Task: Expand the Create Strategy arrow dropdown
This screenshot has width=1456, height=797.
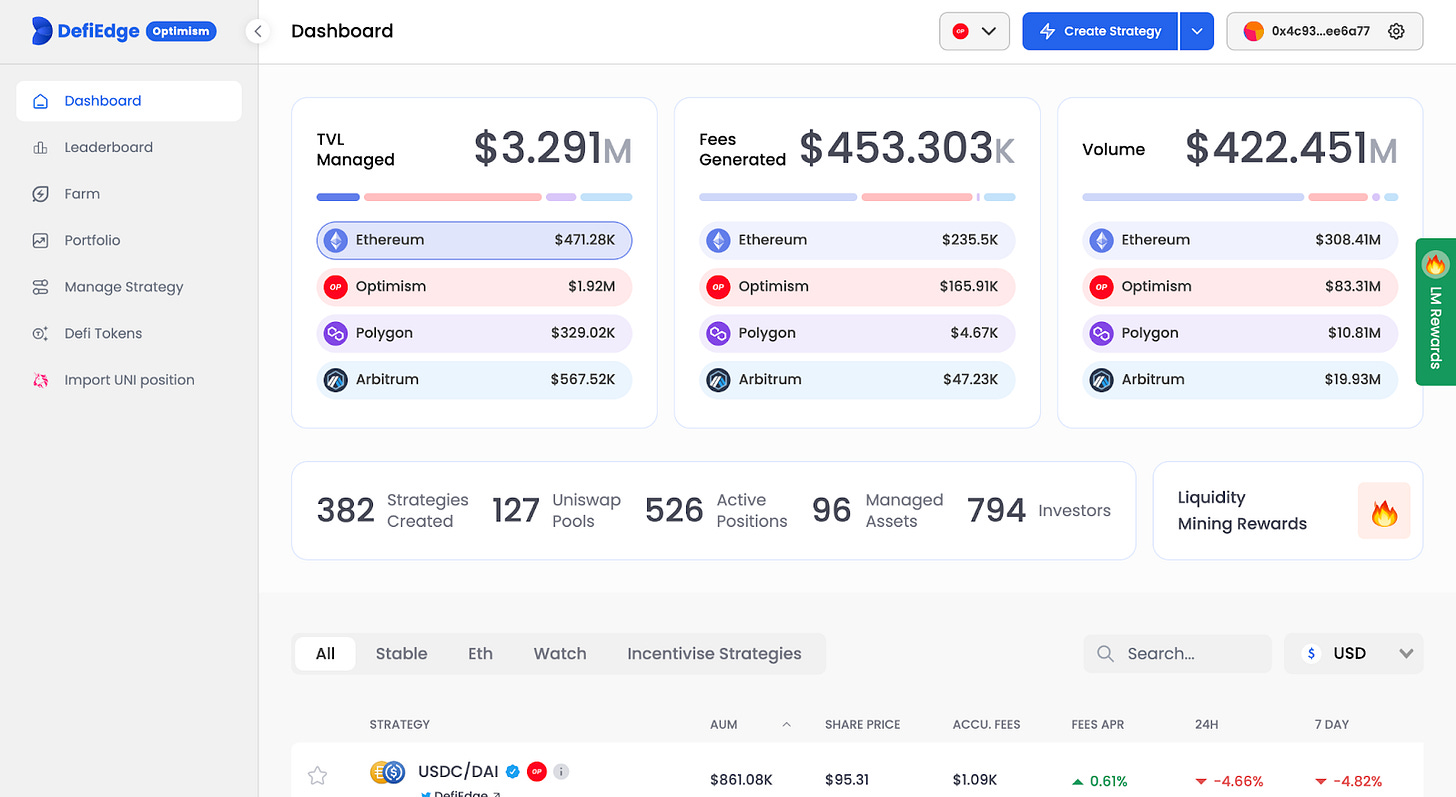Action: point(1196,31)
